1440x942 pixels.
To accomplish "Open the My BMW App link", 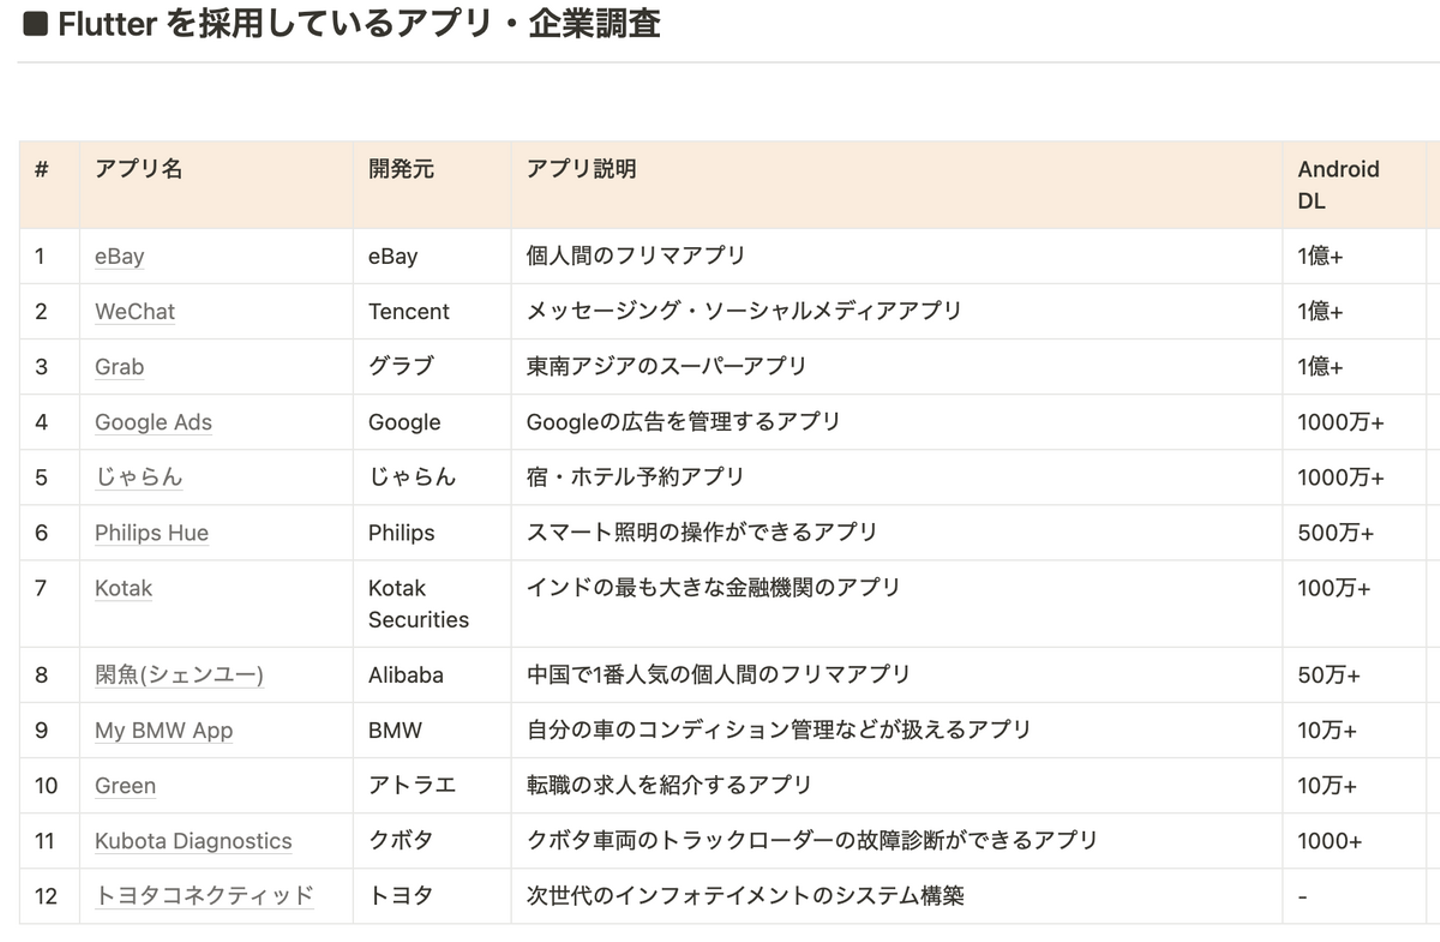I will pos(163,730).
